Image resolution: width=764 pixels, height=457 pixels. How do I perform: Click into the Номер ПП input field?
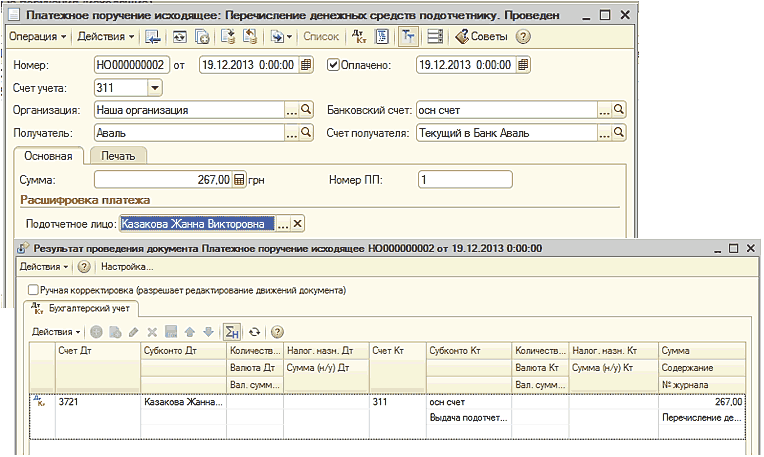pyautogui.click(x=464, y=180)
